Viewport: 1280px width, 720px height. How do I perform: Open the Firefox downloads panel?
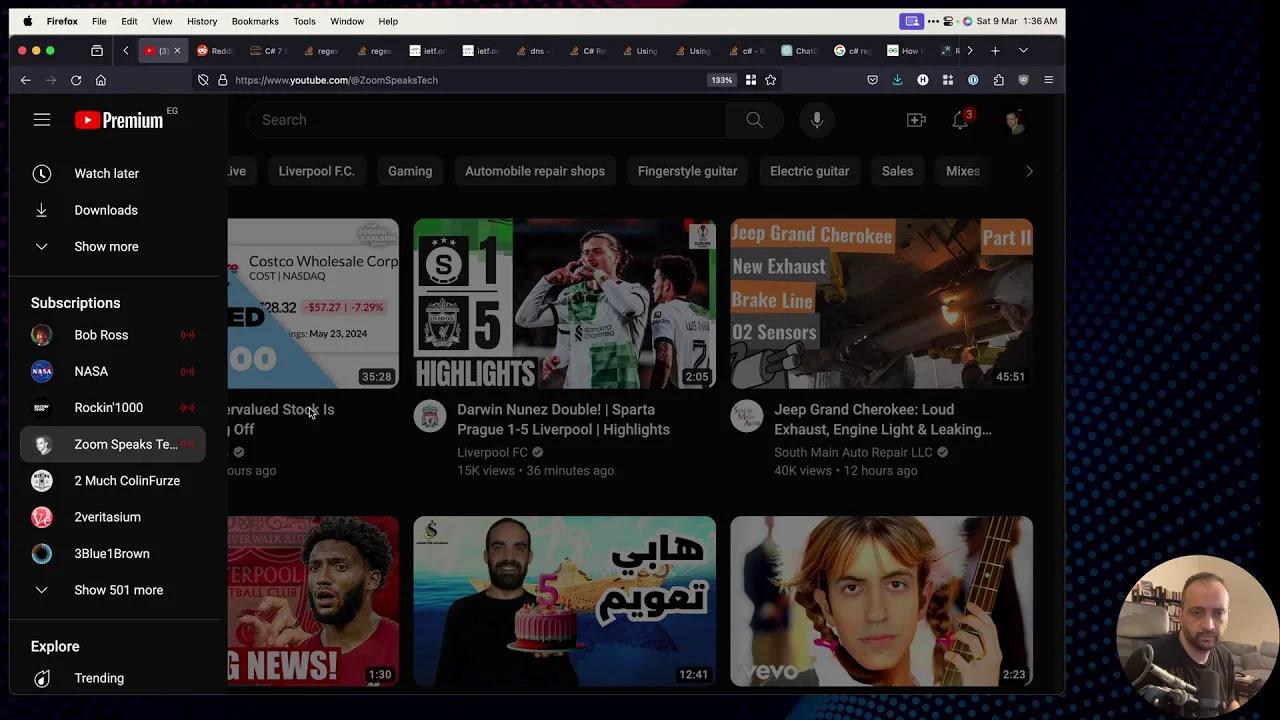(897, 80)
